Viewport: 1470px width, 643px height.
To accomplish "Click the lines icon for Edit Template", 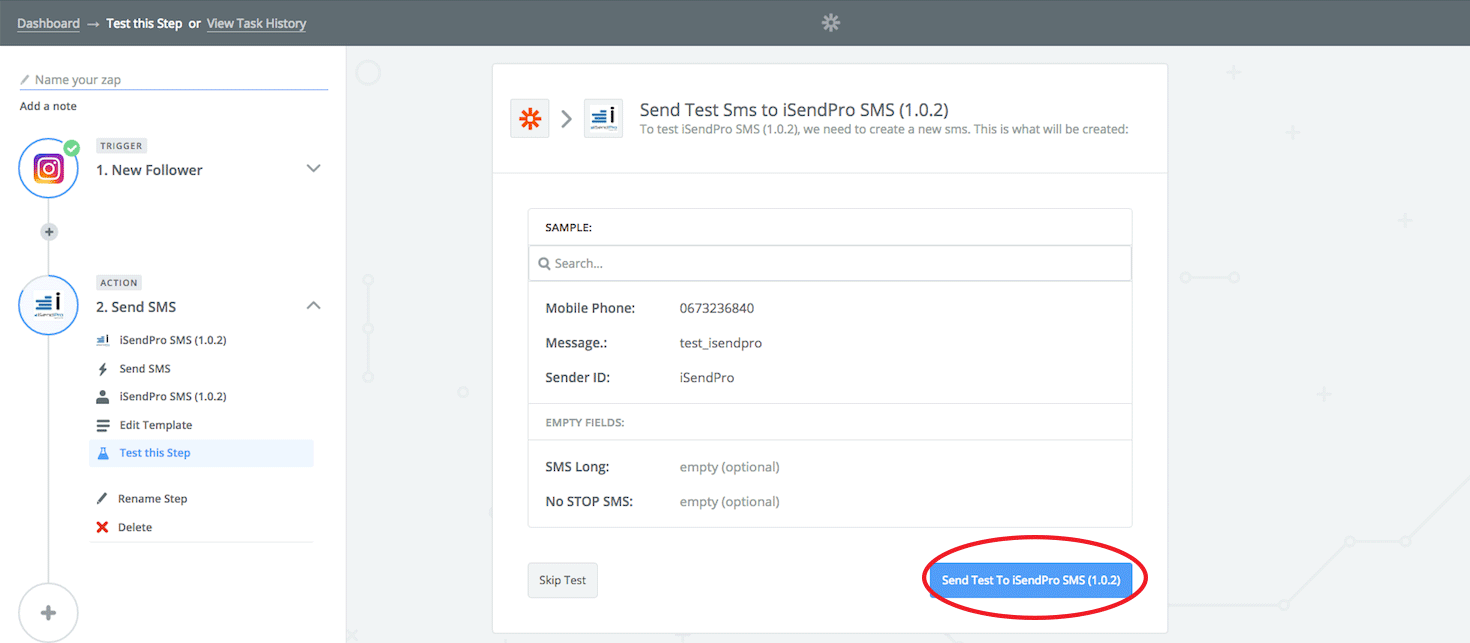I will tap(102, 425).
